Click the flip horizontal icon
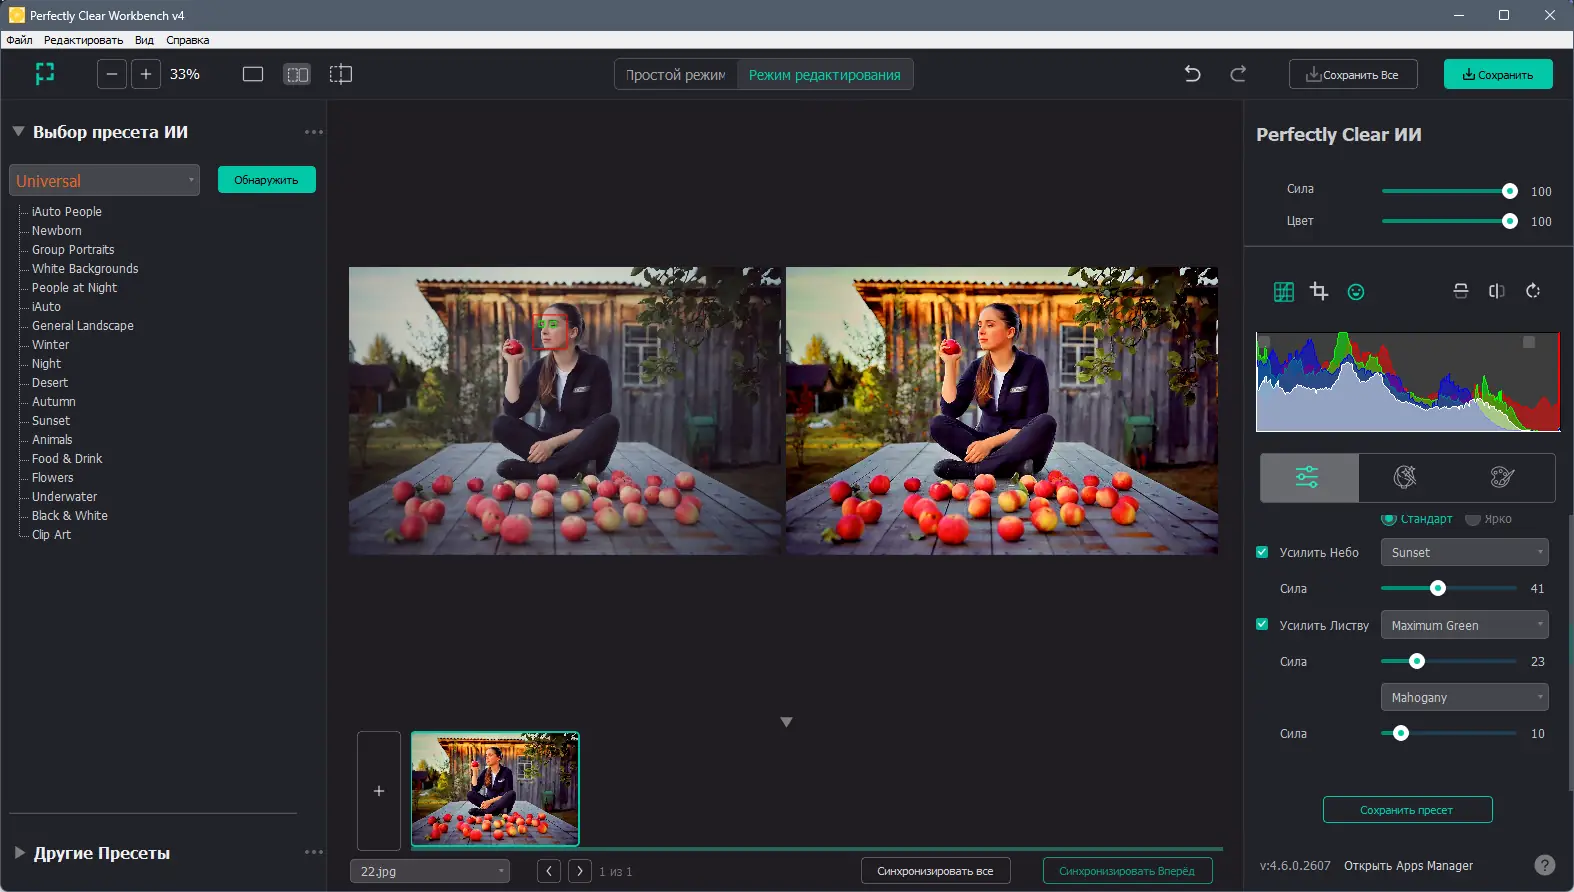Screen dimensions: 1574x892 tap(1497, 291)
